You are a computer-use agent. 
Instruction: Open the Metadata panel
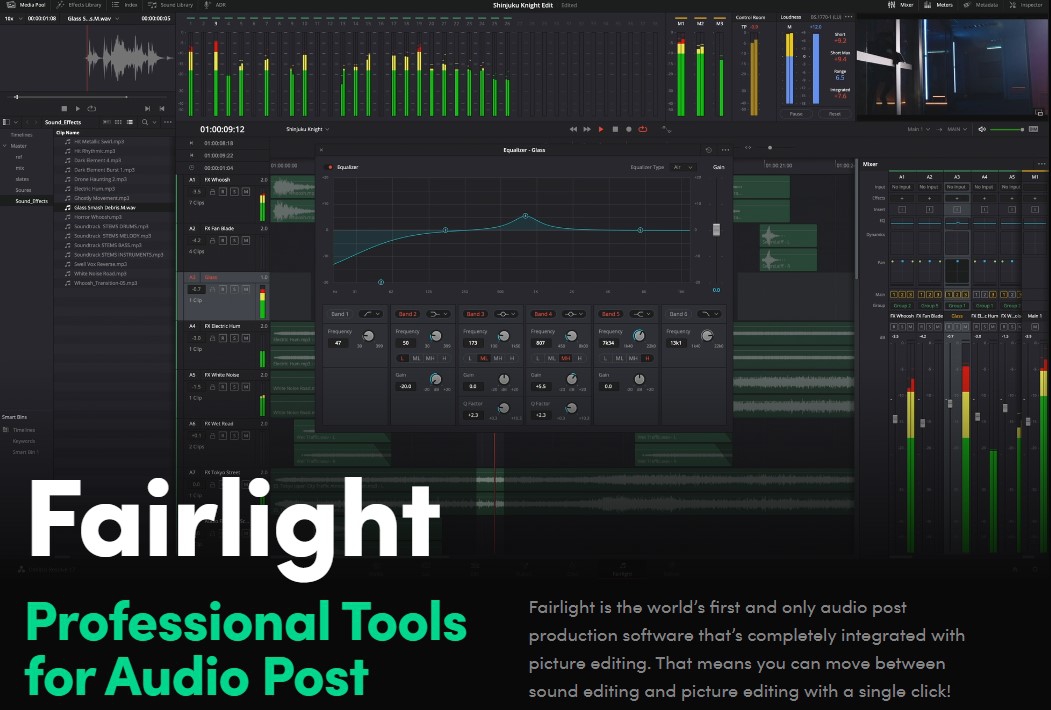pos(981,5)
